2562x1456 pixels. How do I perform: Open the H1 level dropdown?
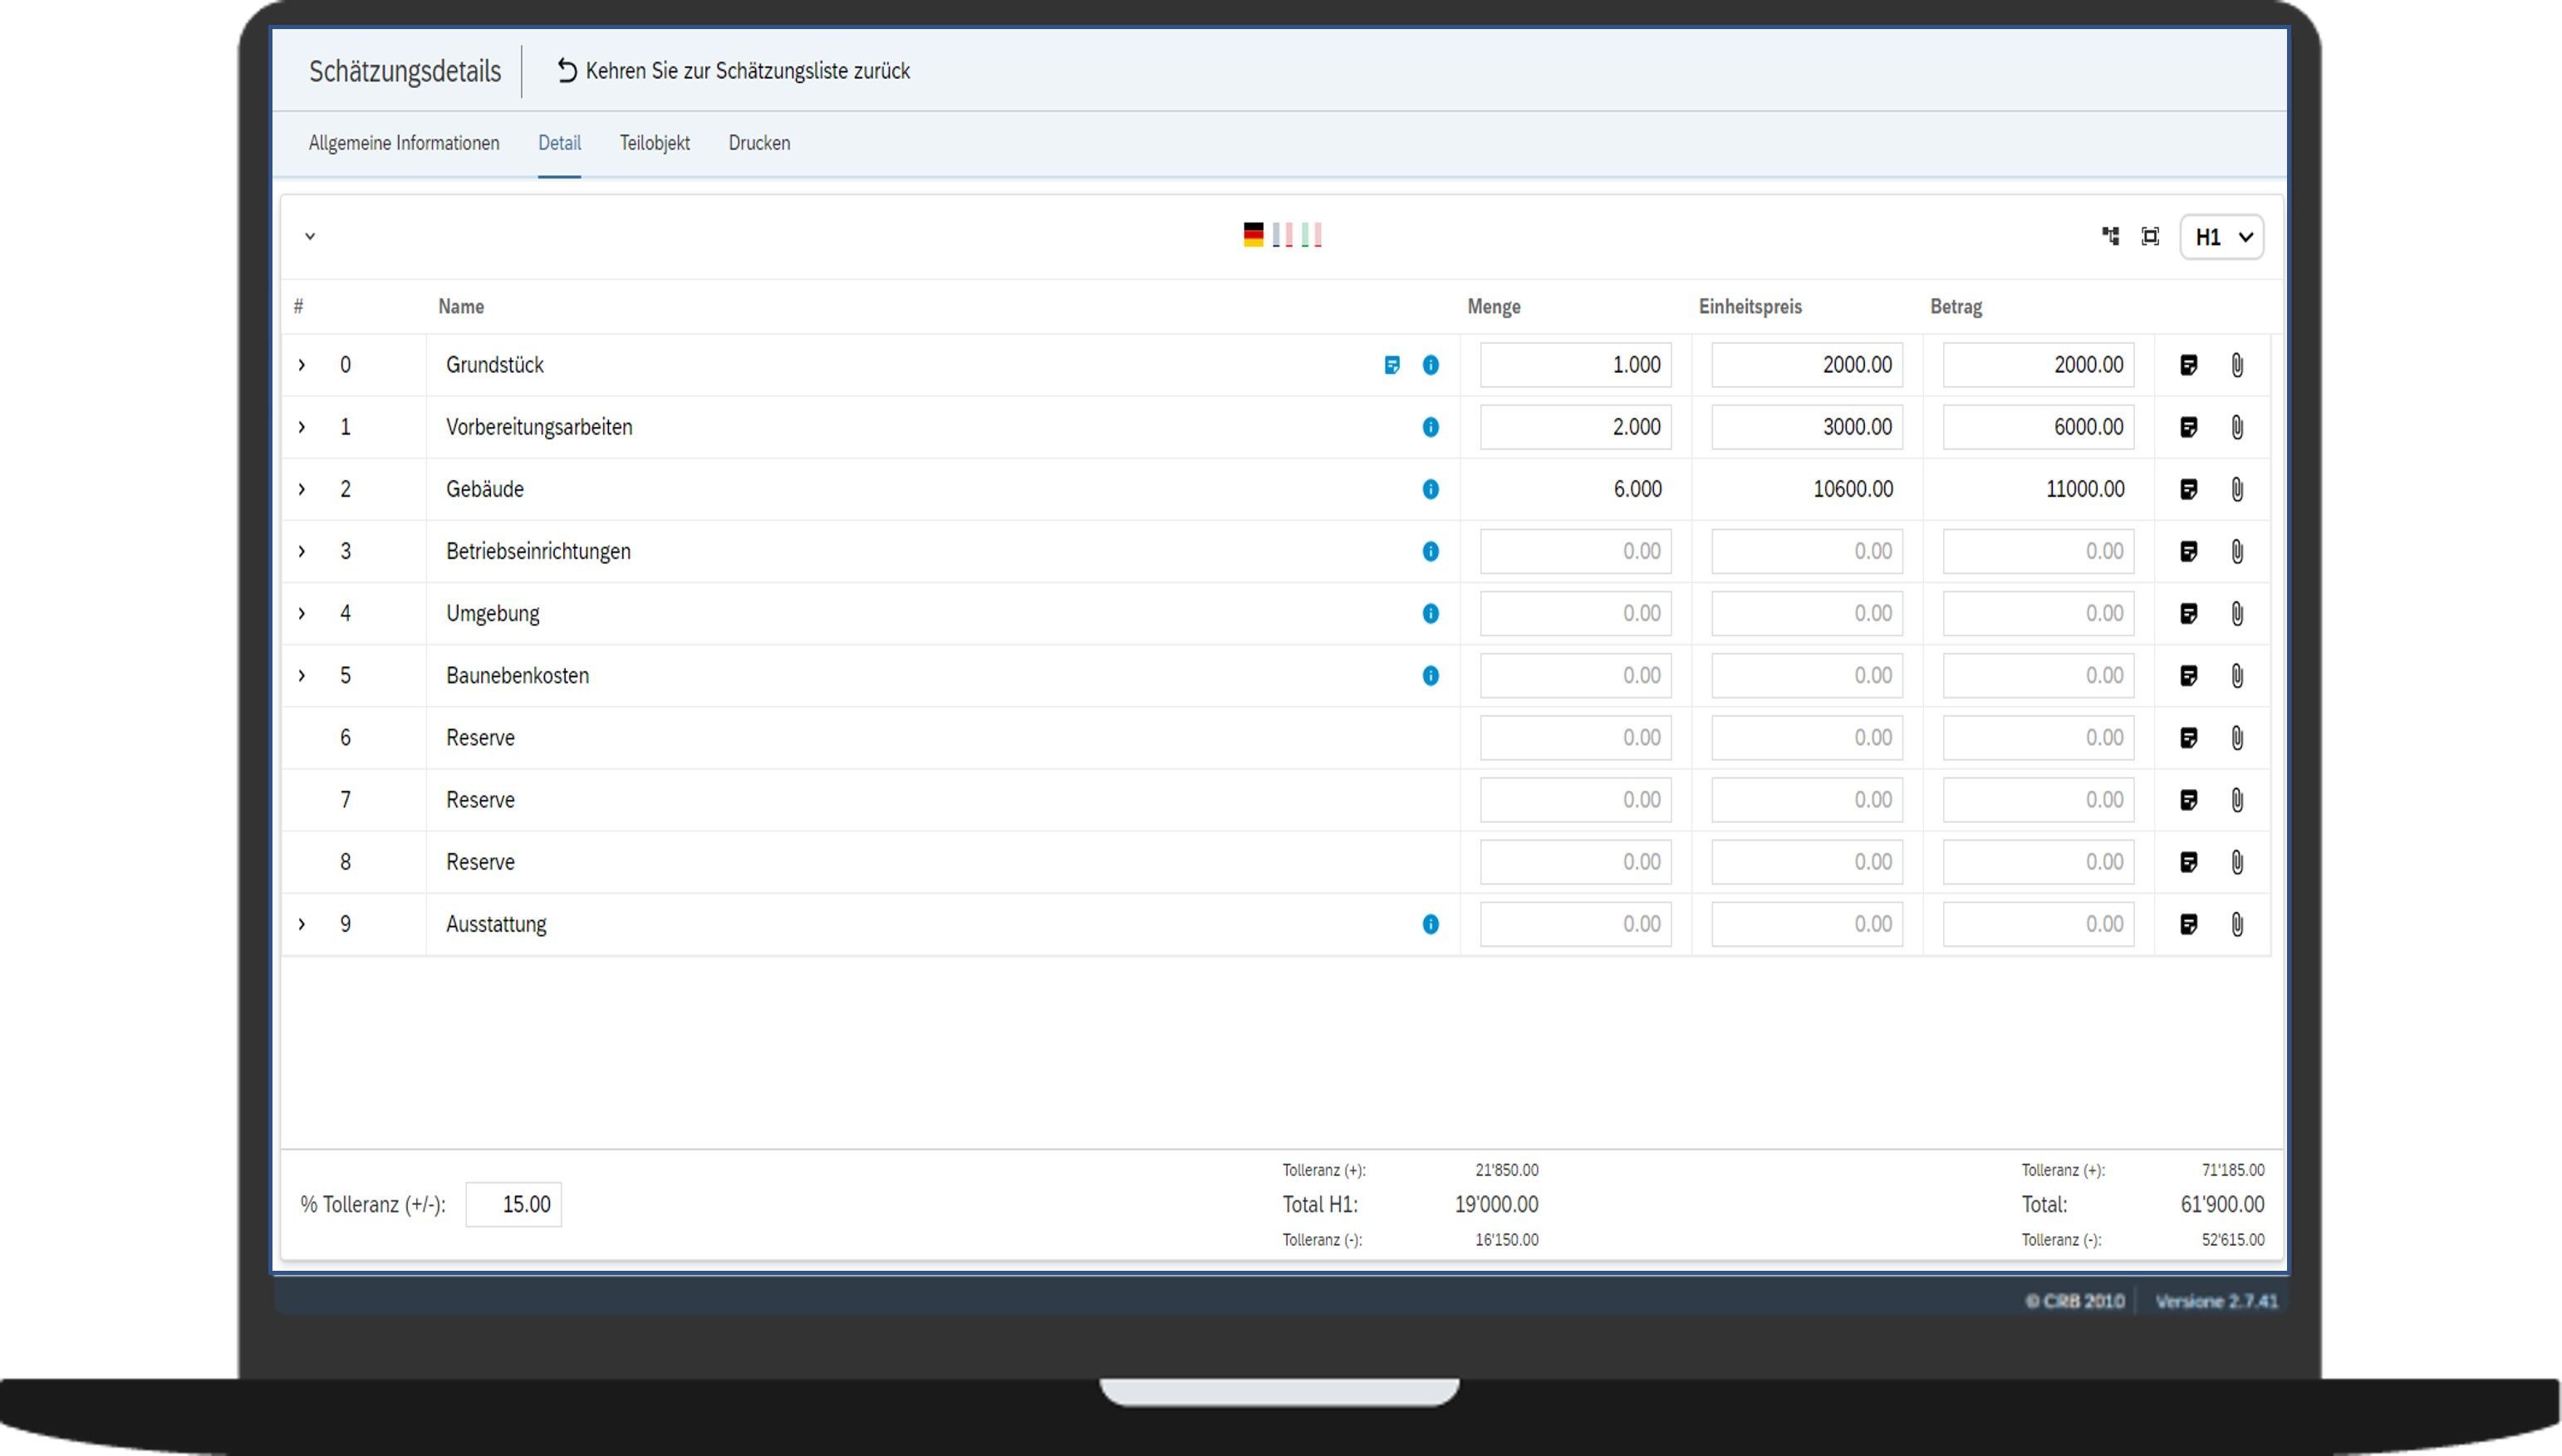pyautogui.click(x=2222, y=237)
